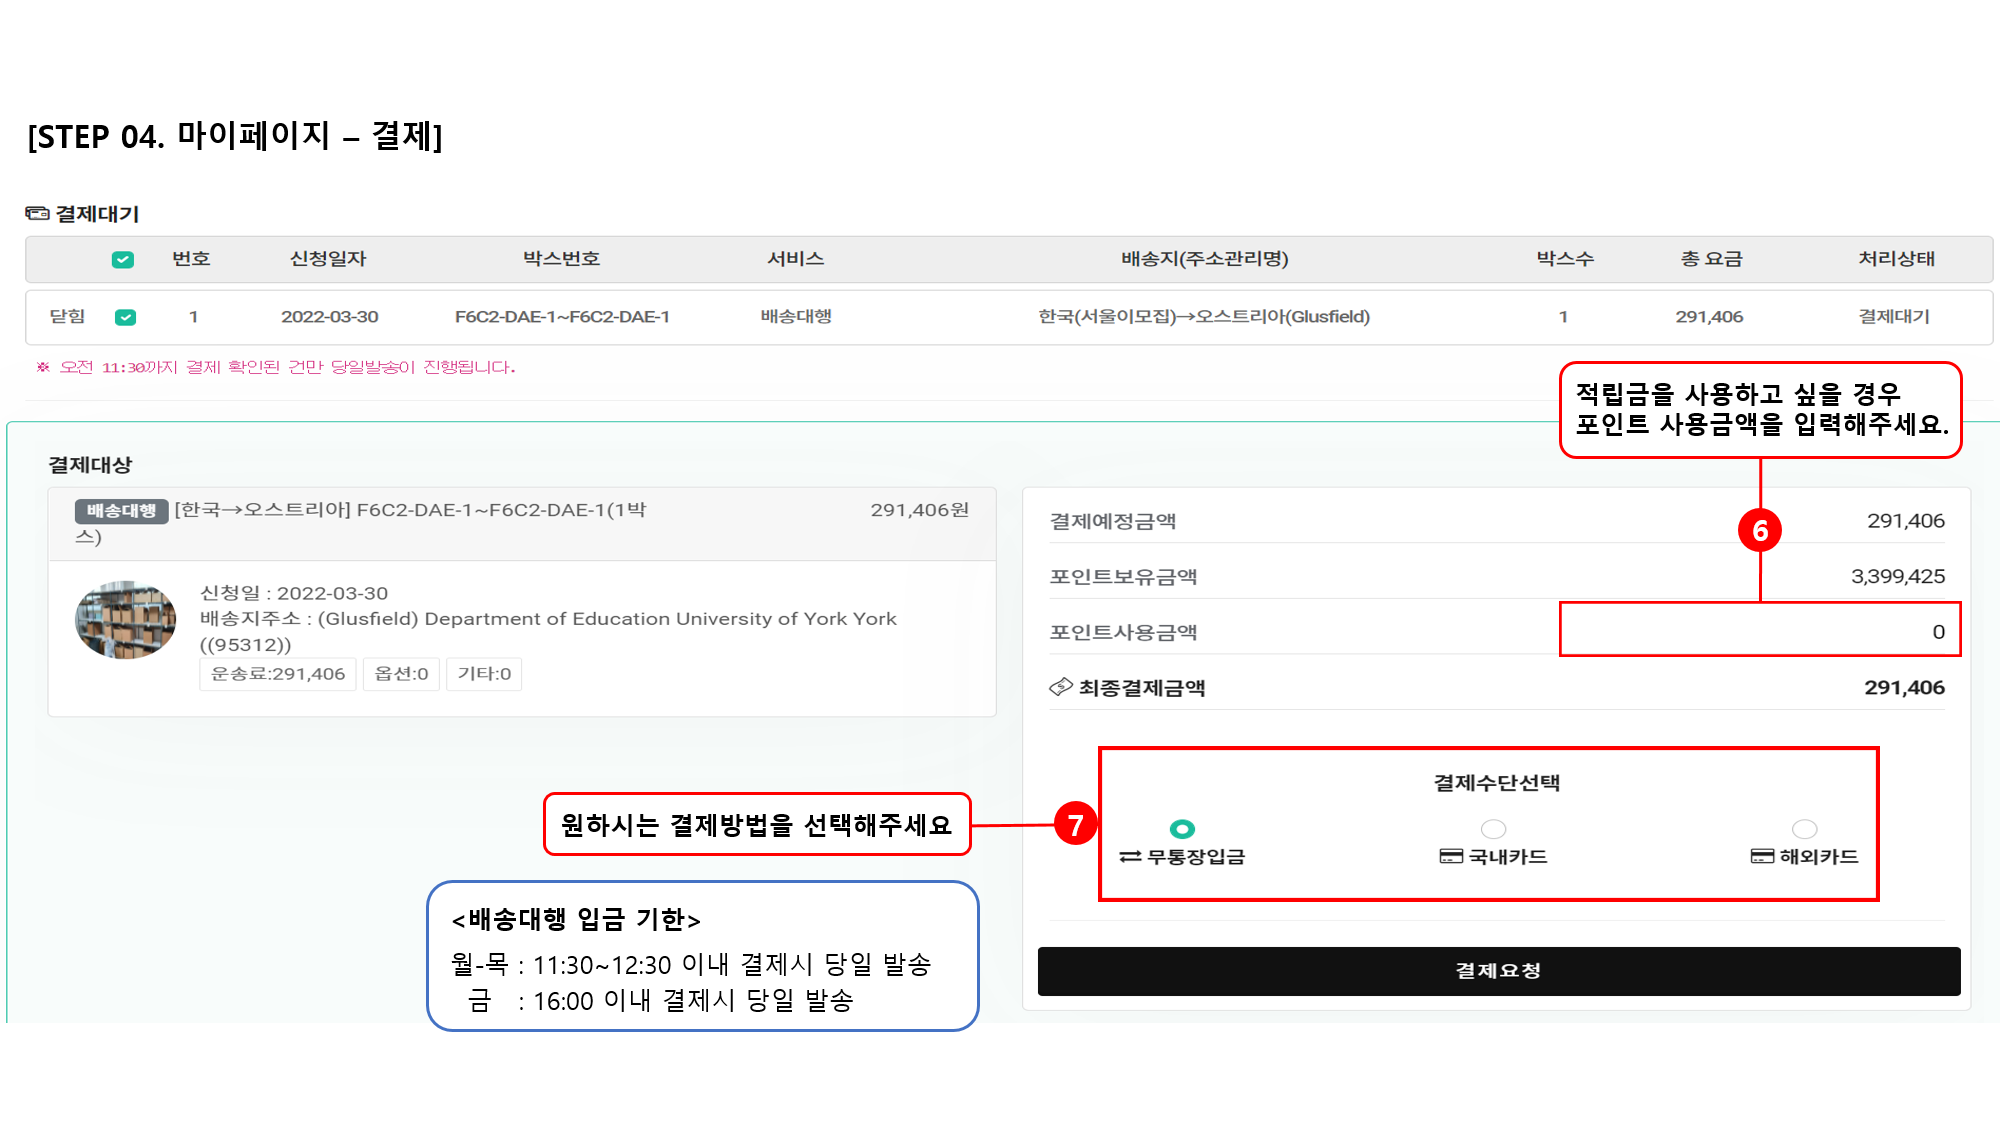
Task: Select 무통장입금 payment radio button
Action: click(x=1182, y=829)
